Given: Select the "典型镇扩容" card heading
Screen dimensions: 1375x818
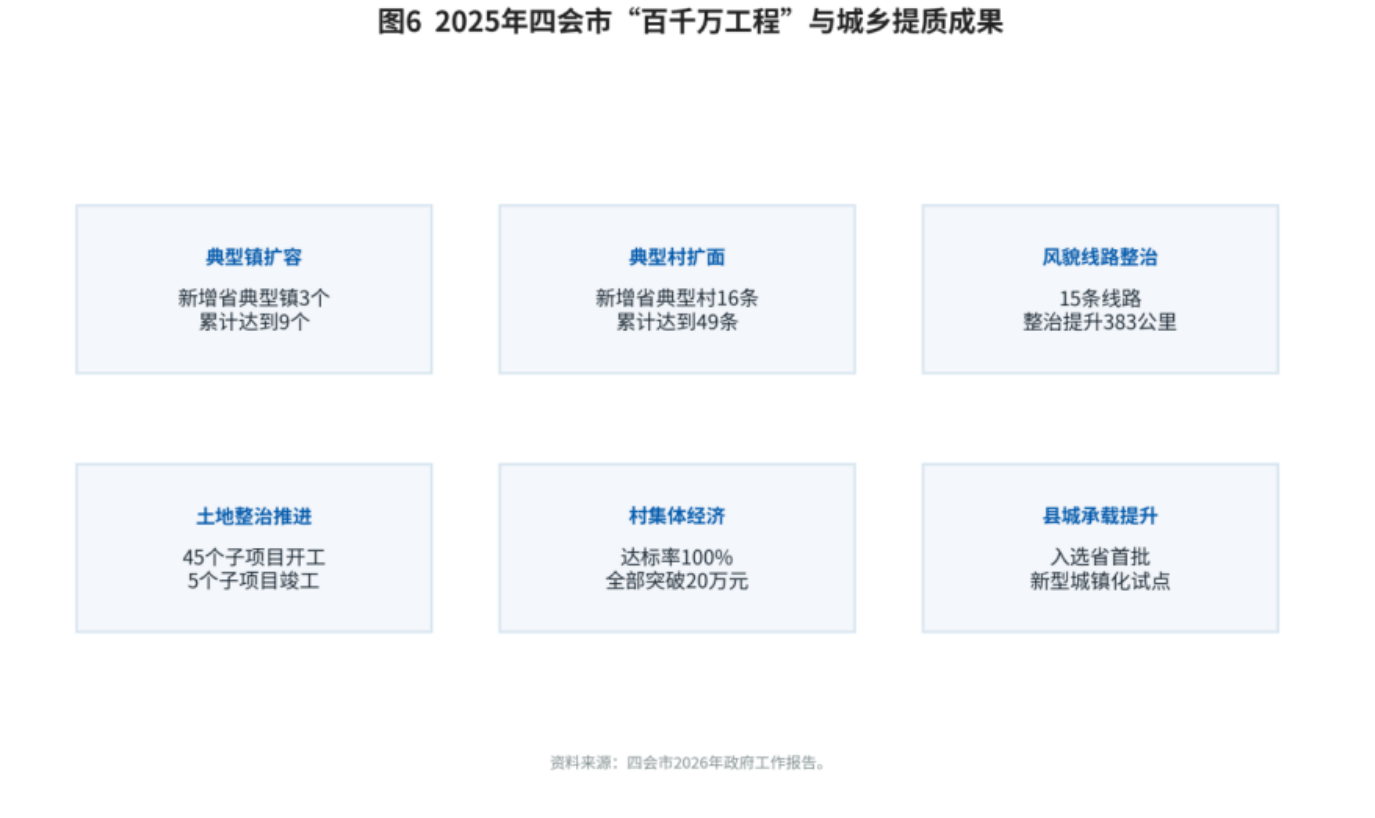Looking at the screenshot, I should (254, 258).
